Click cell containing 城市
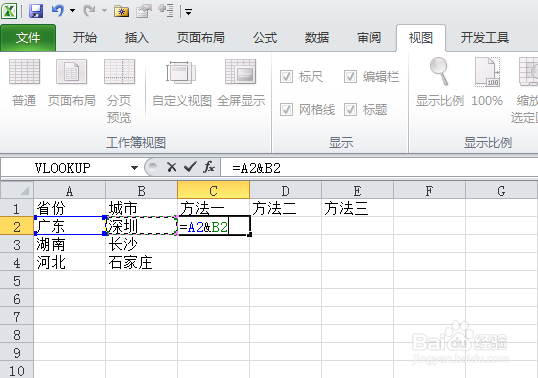This screenshot has height=378, width=538. [141, 208]
